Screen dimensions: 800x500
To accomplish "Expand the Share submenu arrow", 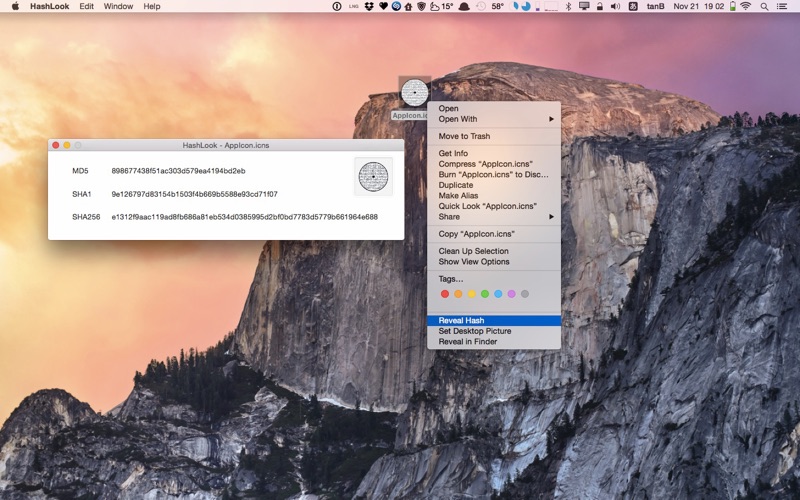I will pyautogui.click(x=551, y=217).
